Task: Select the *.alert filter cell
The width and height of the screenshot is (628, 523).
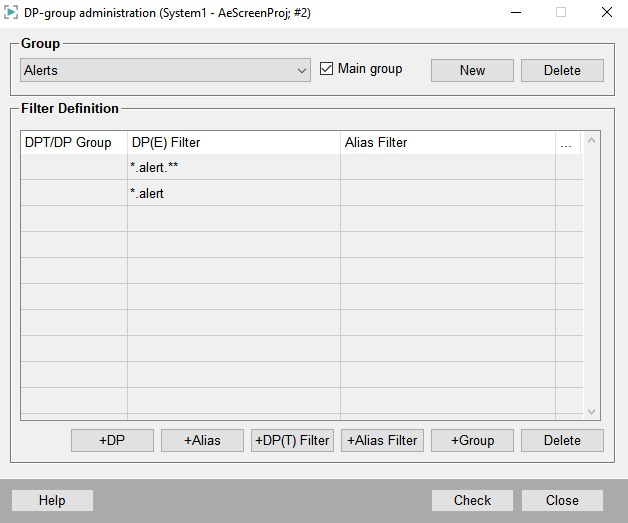Action: tap(233, 193)
